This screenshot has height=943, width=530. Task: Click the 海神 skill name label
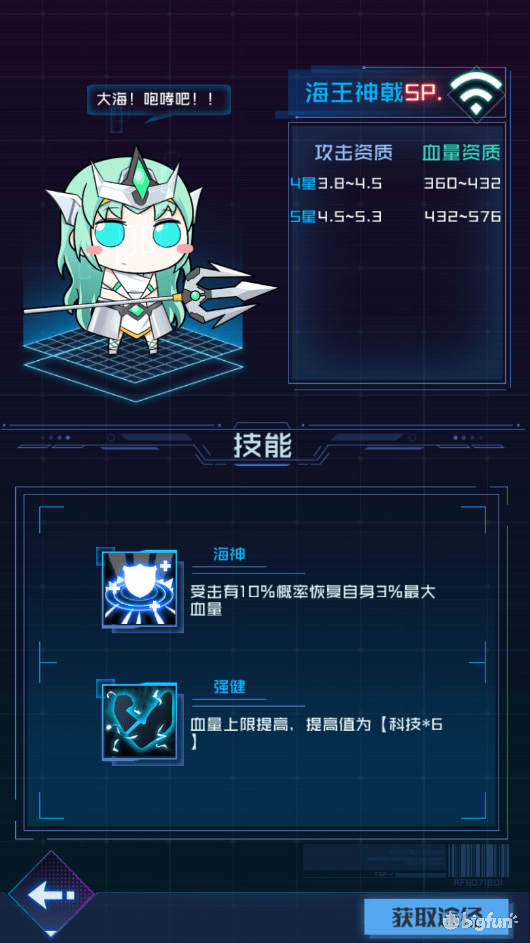229,554
